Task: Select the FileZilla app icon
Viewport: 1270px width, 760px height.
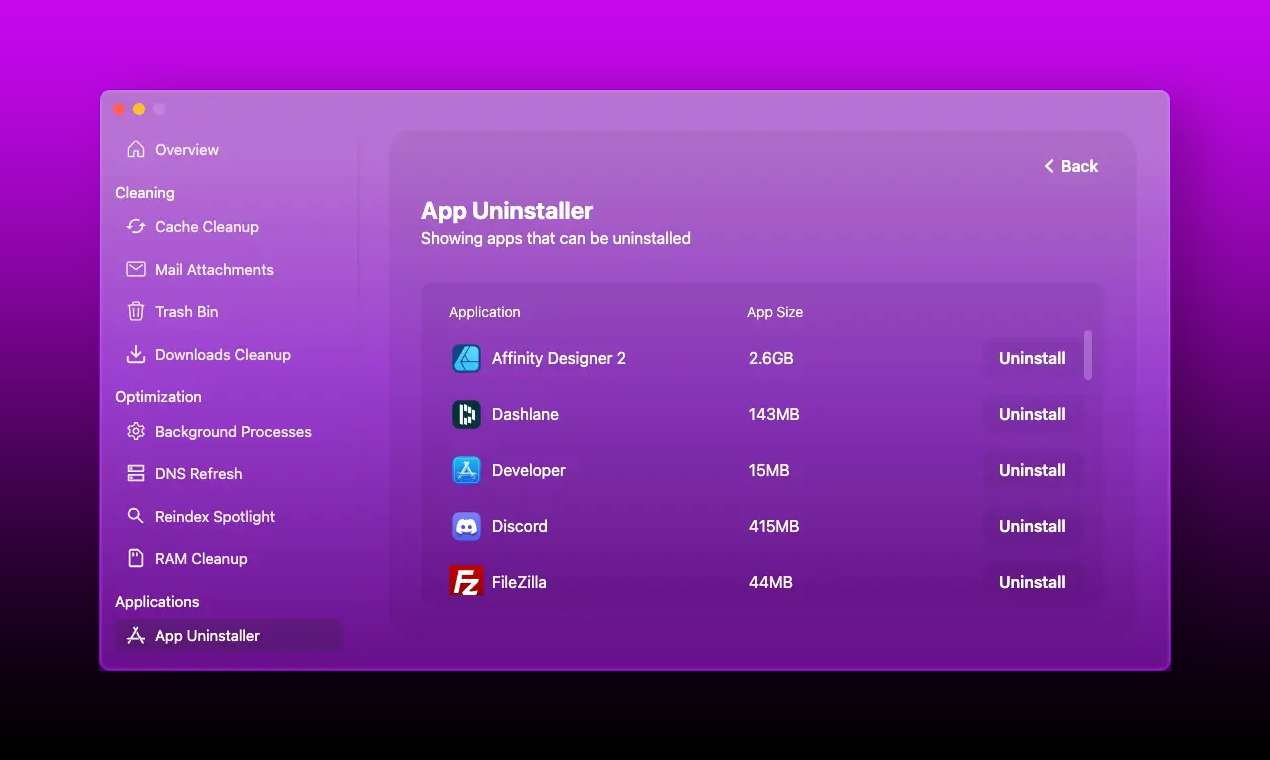Action: [467, 582]
